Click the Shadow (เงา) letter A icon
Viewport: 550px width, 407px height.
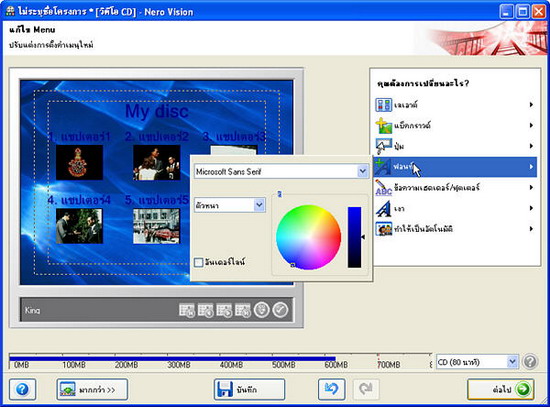coord(383,208)
